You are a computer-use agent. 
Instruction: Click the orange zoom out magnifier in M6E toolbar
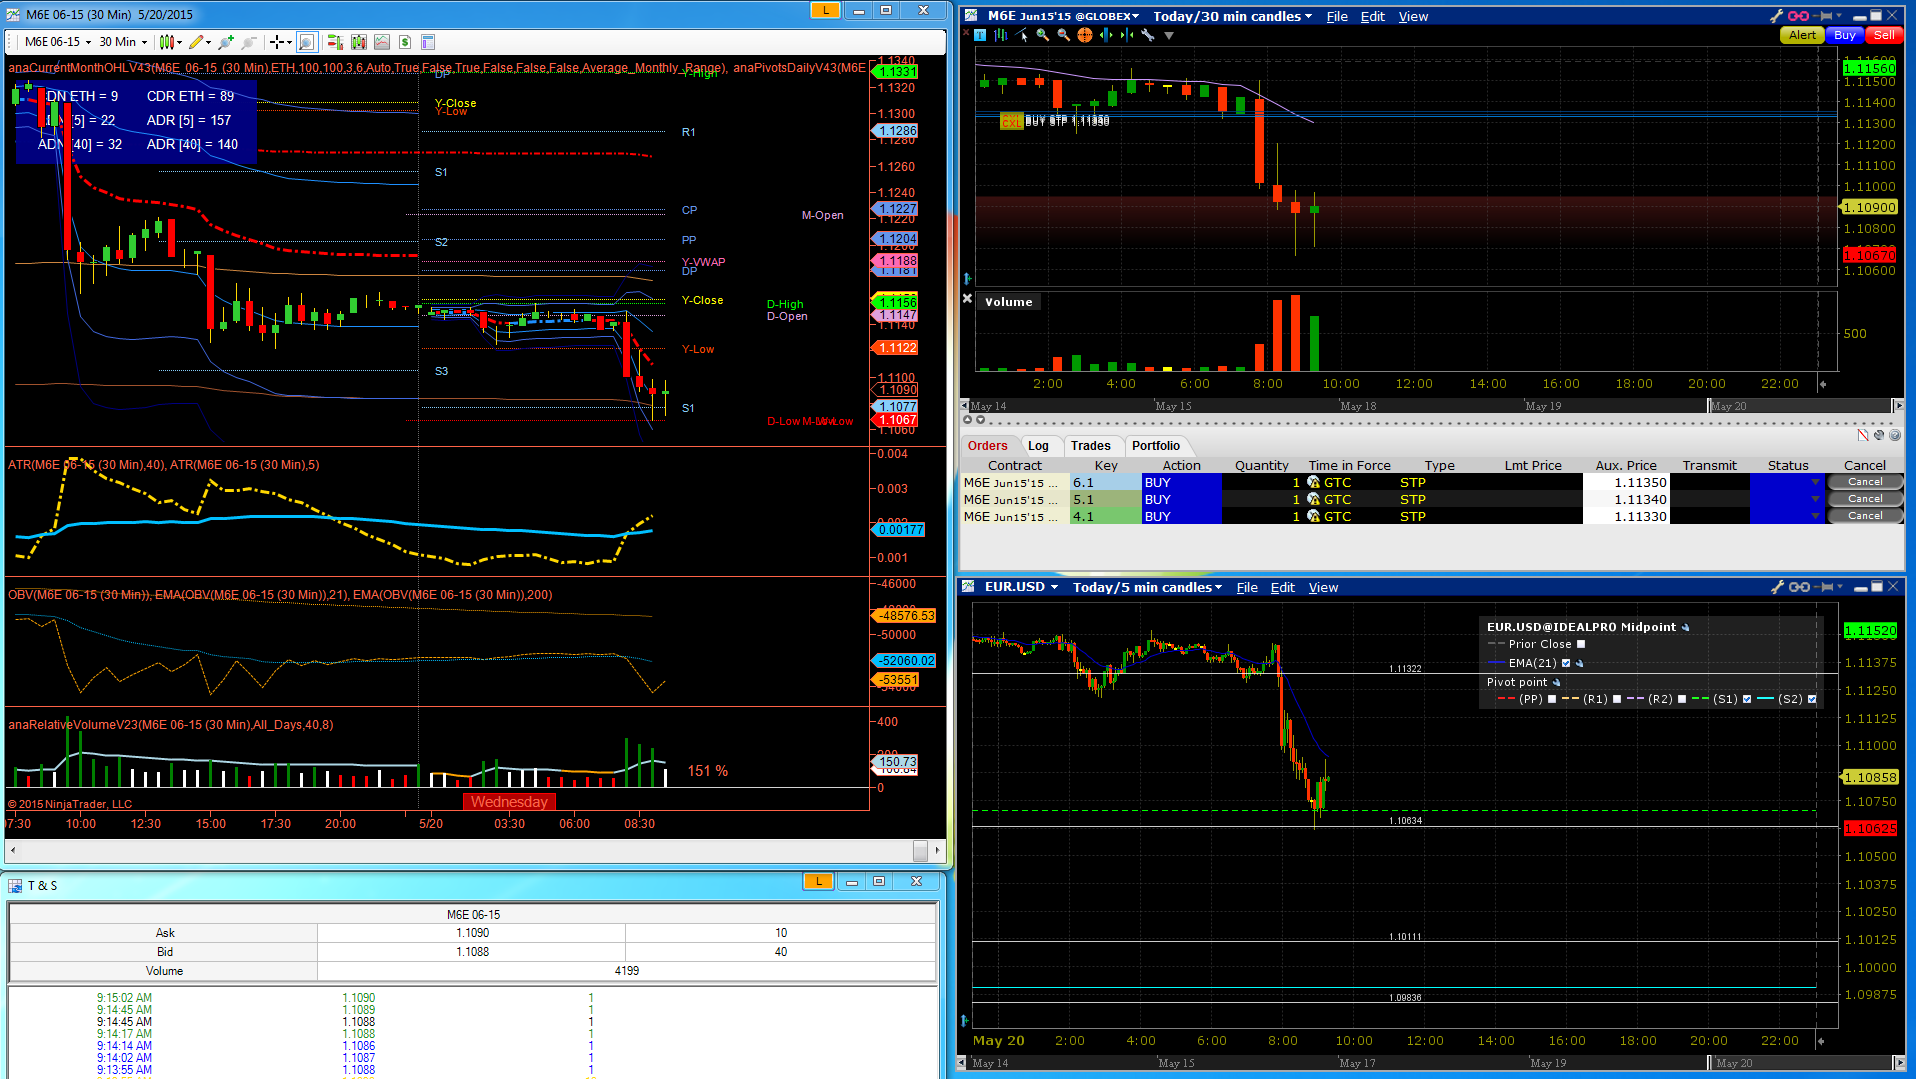point(1063,35)
